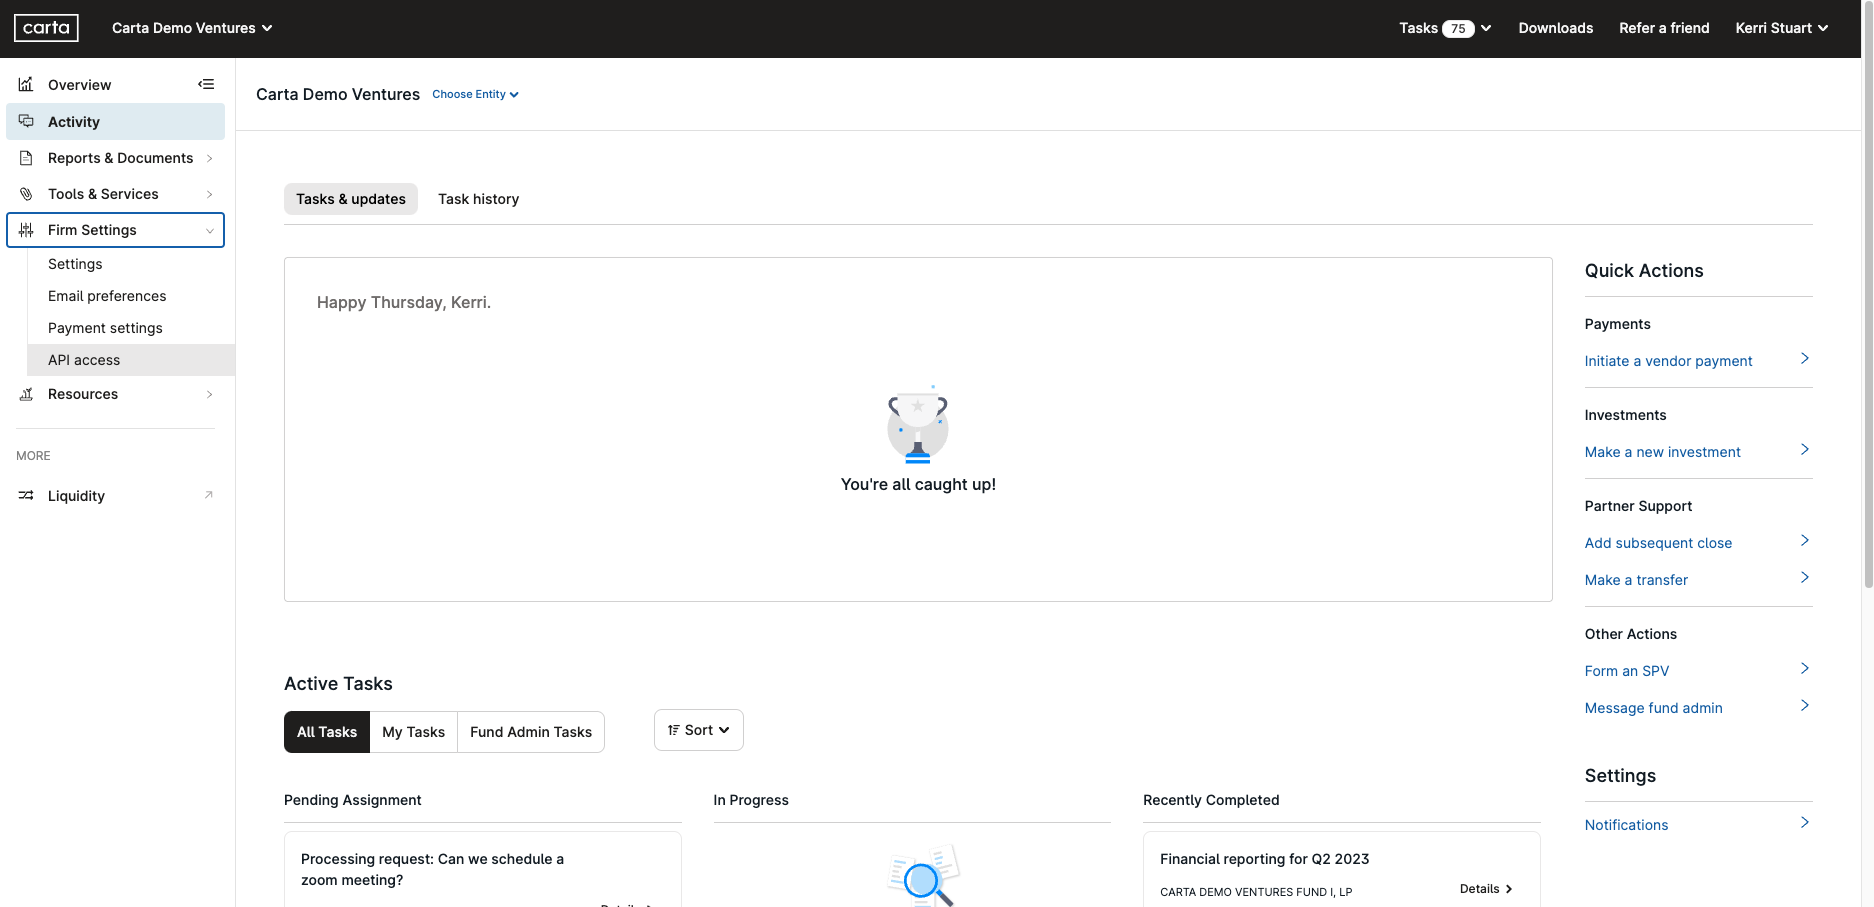Click the Overview chart icon
The width and height of the screenshot is (1874, 907).
pos(26,84)
